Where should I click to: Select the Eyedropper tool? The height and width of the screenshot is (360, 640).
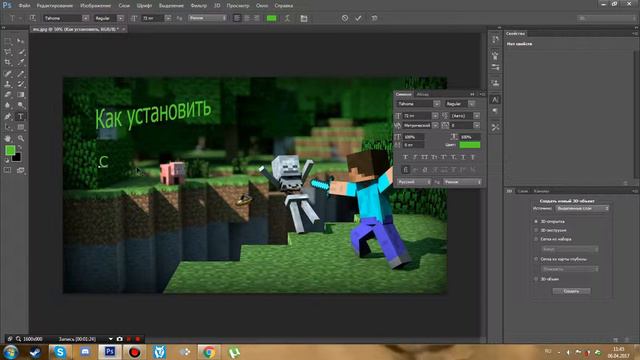point(20,62)
